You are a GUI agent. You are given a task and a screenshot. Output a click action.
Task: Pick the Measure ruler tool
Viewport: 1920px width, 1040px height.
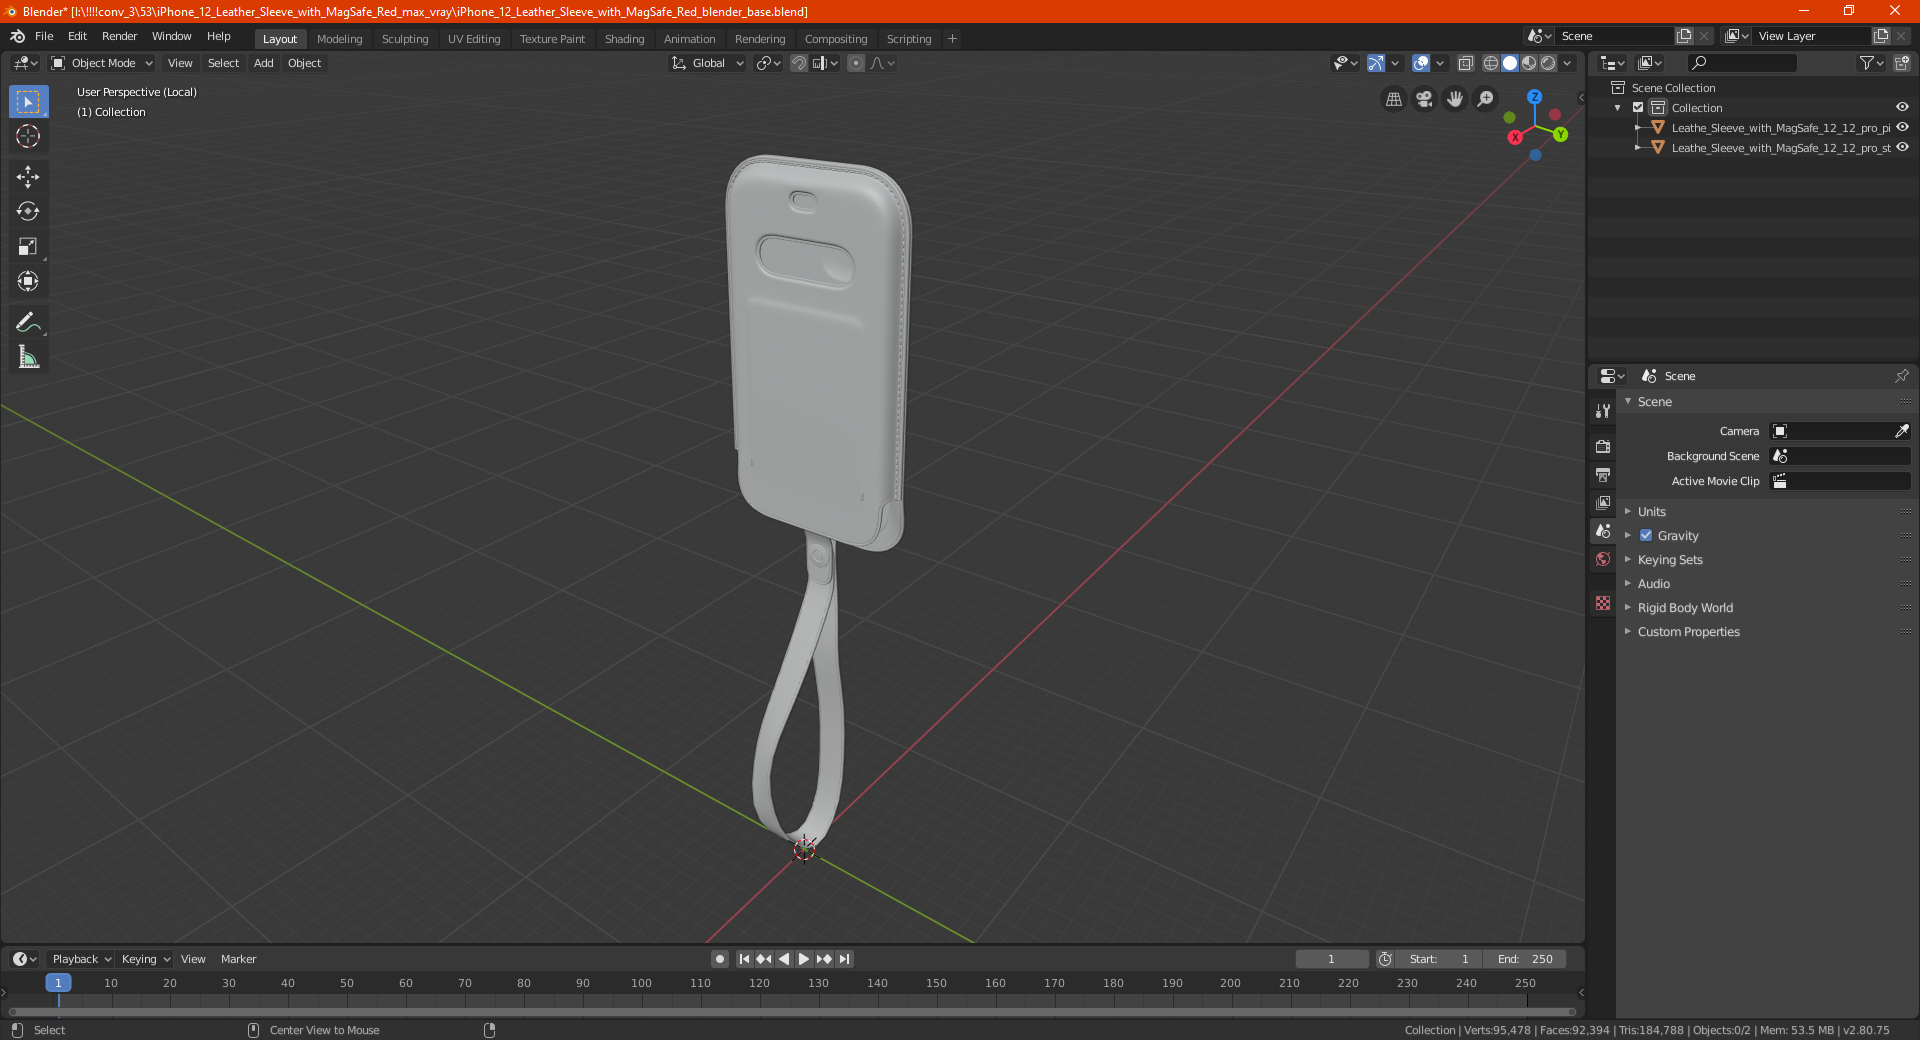[28, 357]
